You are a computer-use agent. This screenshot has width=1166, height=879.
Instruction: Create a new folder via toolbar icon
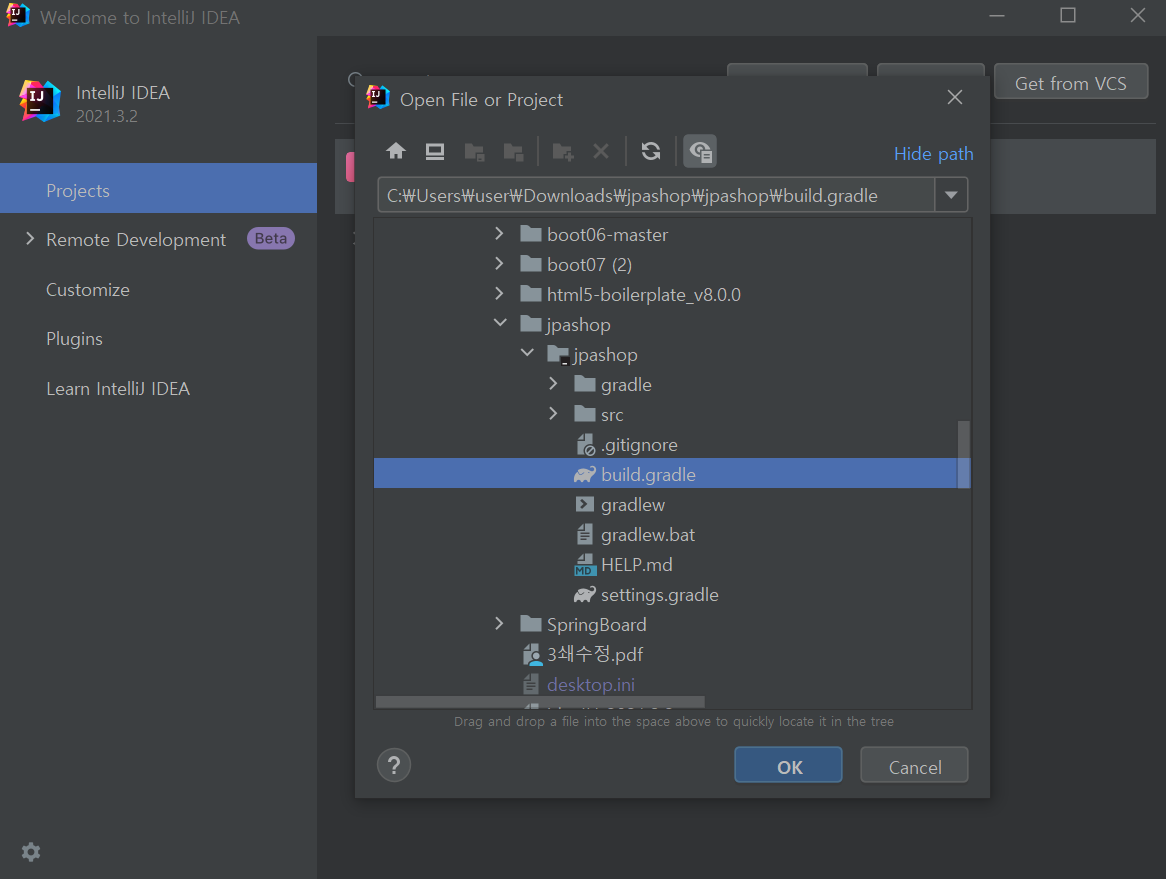click(x=563, y=152)
